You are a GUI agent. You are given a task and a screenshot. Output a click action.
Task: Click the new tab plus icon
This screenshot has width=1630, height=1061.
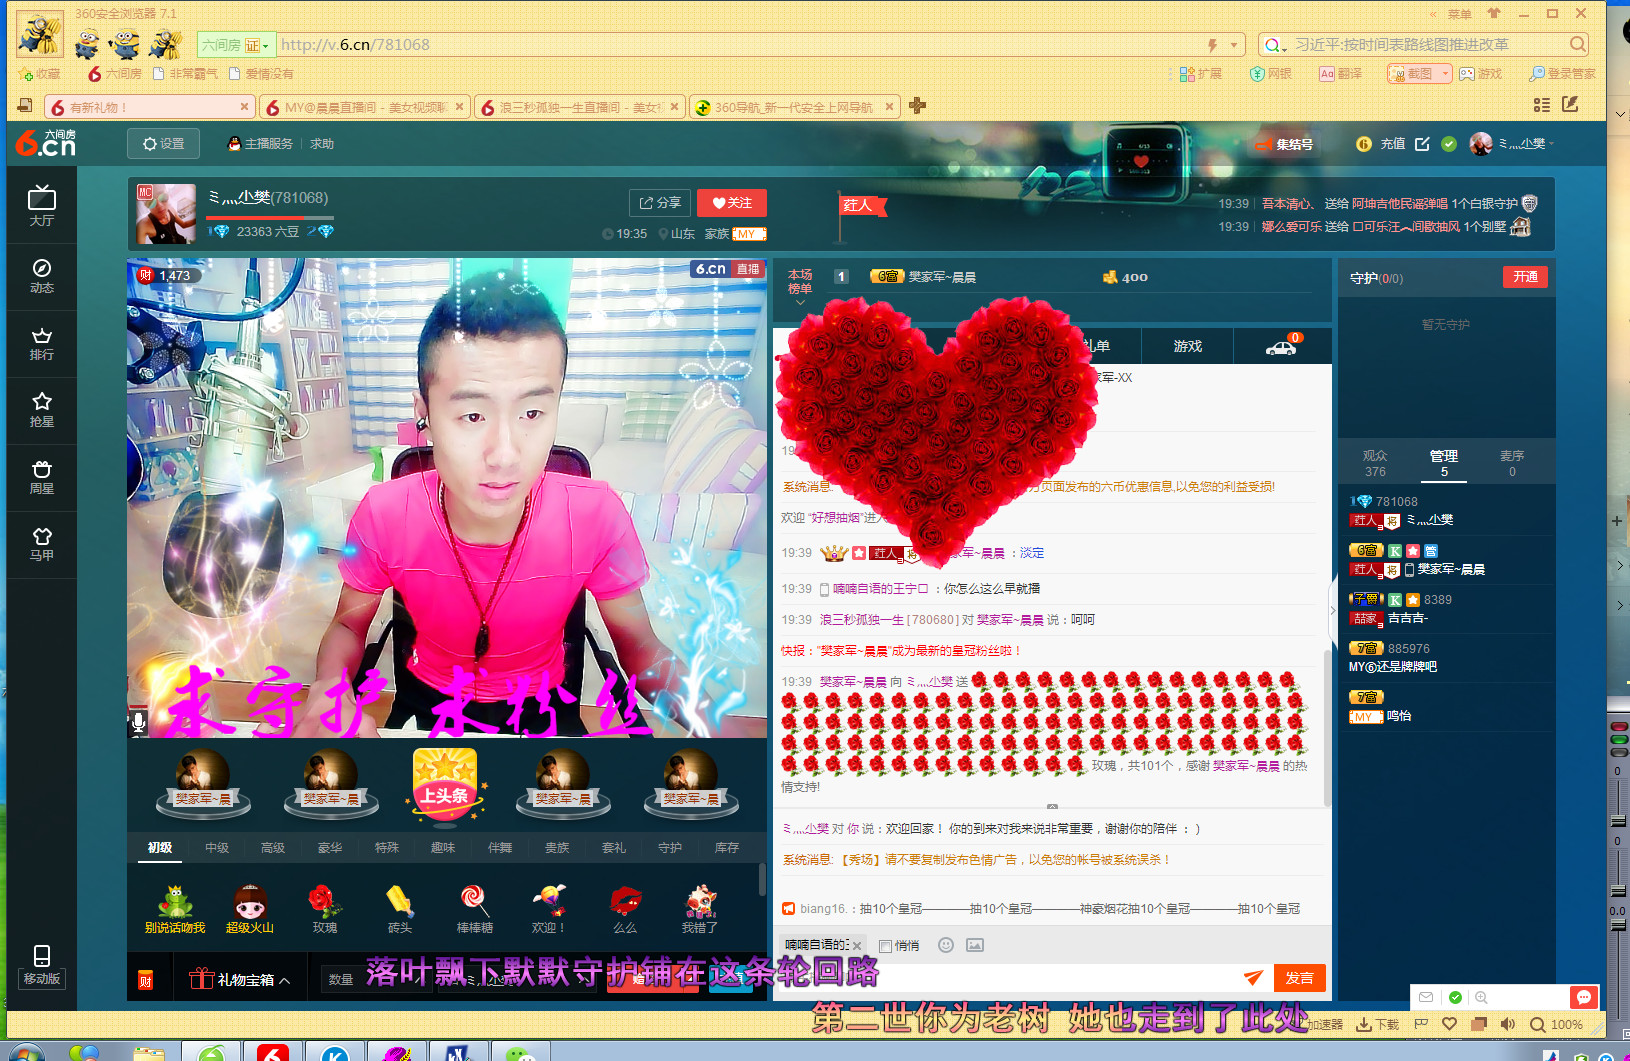[x=917, y=106]
